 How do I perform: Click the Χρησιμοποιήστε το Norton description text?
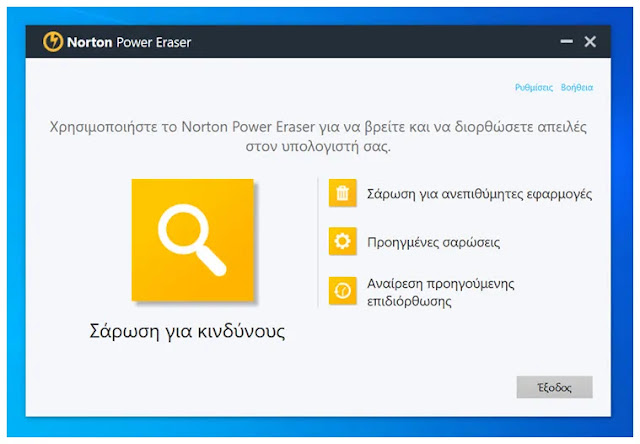click(318, 136)
